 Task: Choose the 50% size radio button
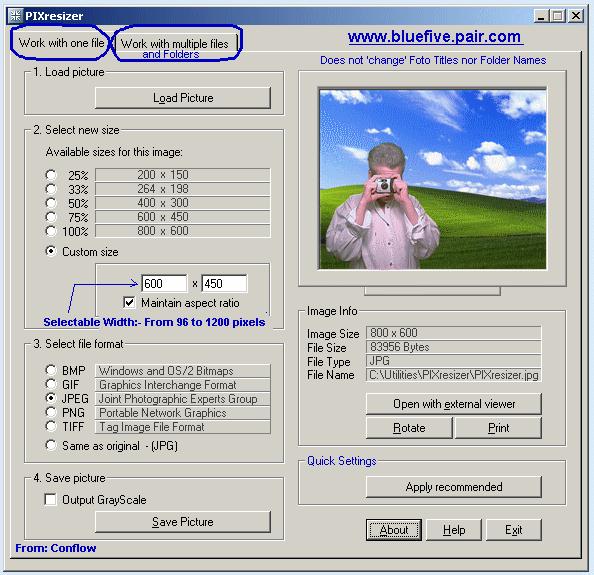[51, 203]
